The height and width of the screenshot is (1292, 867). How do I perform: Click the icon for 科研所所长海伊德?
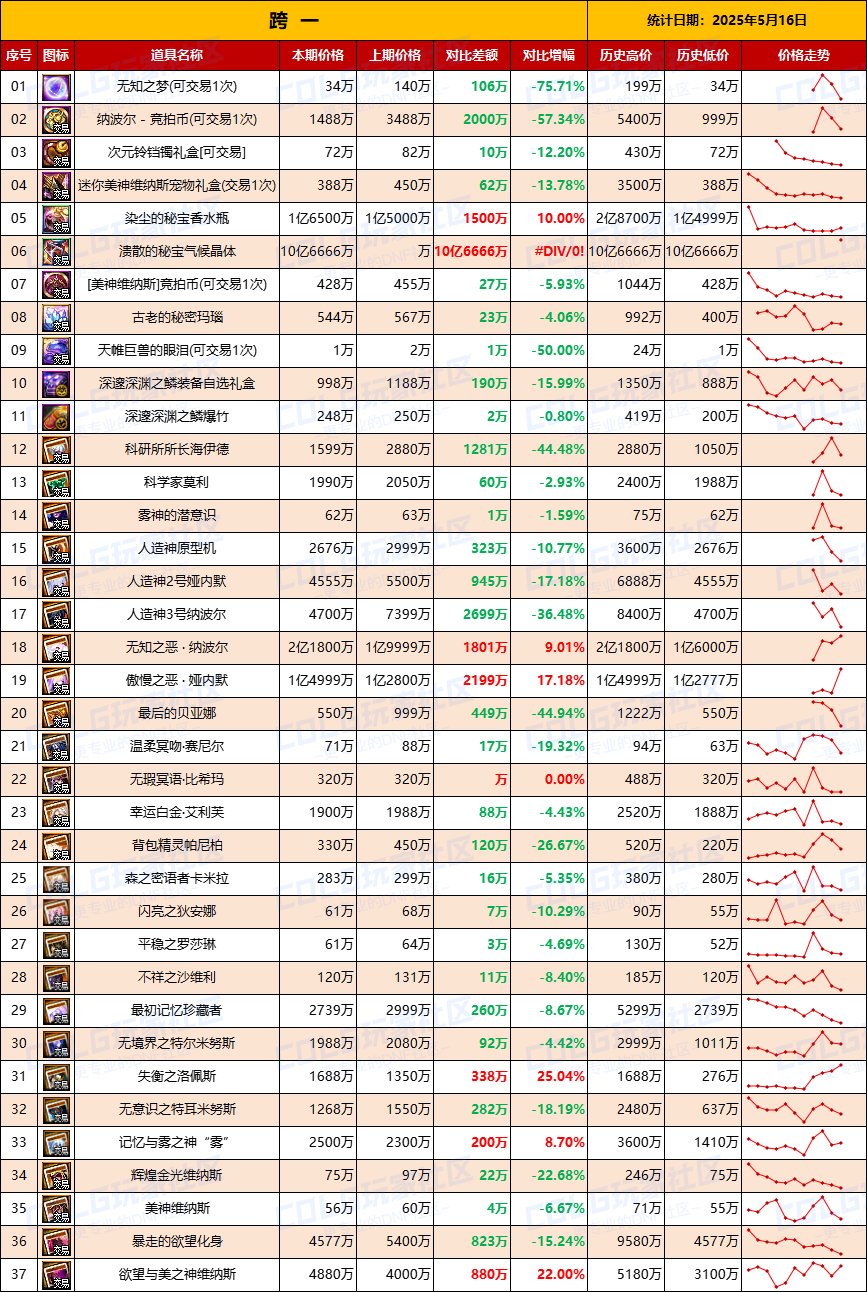tap(56, 450)
